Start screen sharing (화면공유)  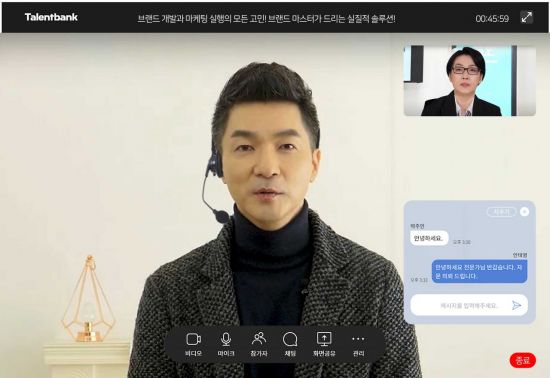pos(324,344)
